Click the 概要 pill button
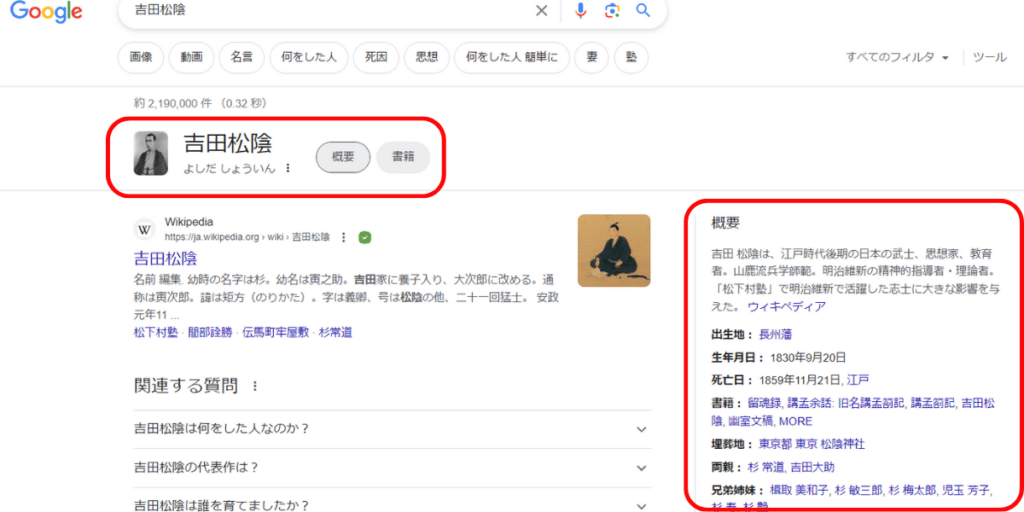1024x512 pixels. [344, 157]
